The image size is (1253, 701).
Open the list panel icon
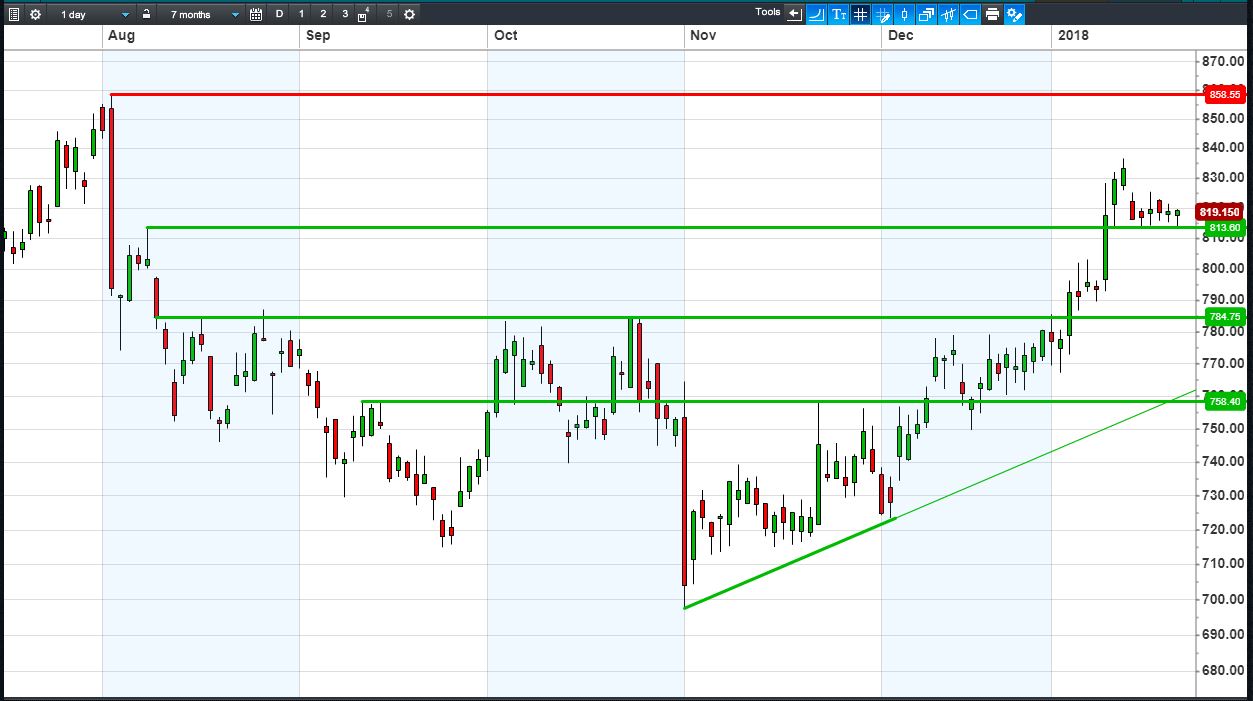point(14,14)
